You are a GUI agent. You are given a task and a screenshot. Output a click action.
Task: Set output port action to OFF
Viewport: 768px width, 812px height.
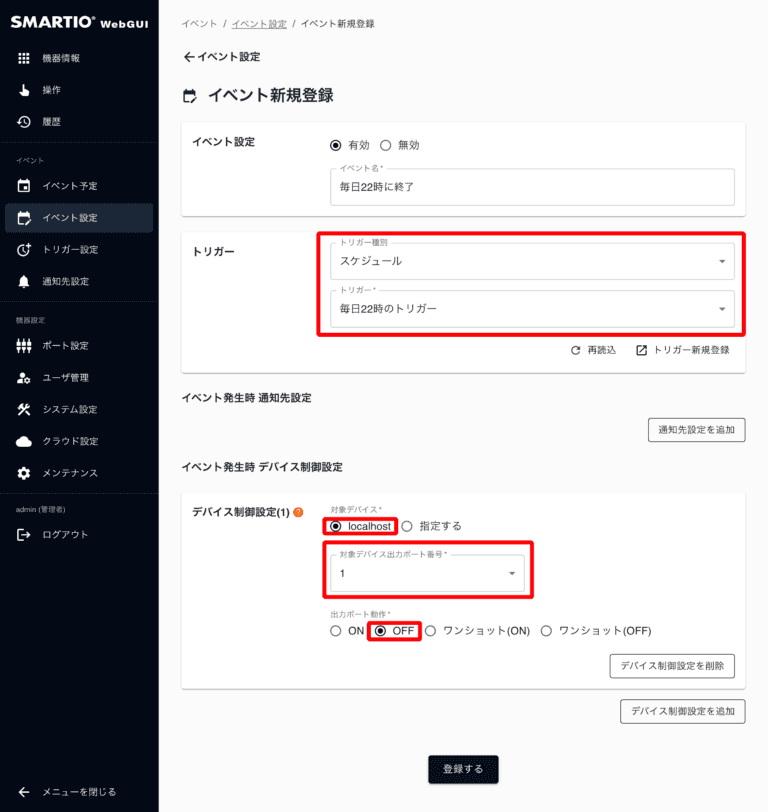pyautogui.click(x=380, y=631)
